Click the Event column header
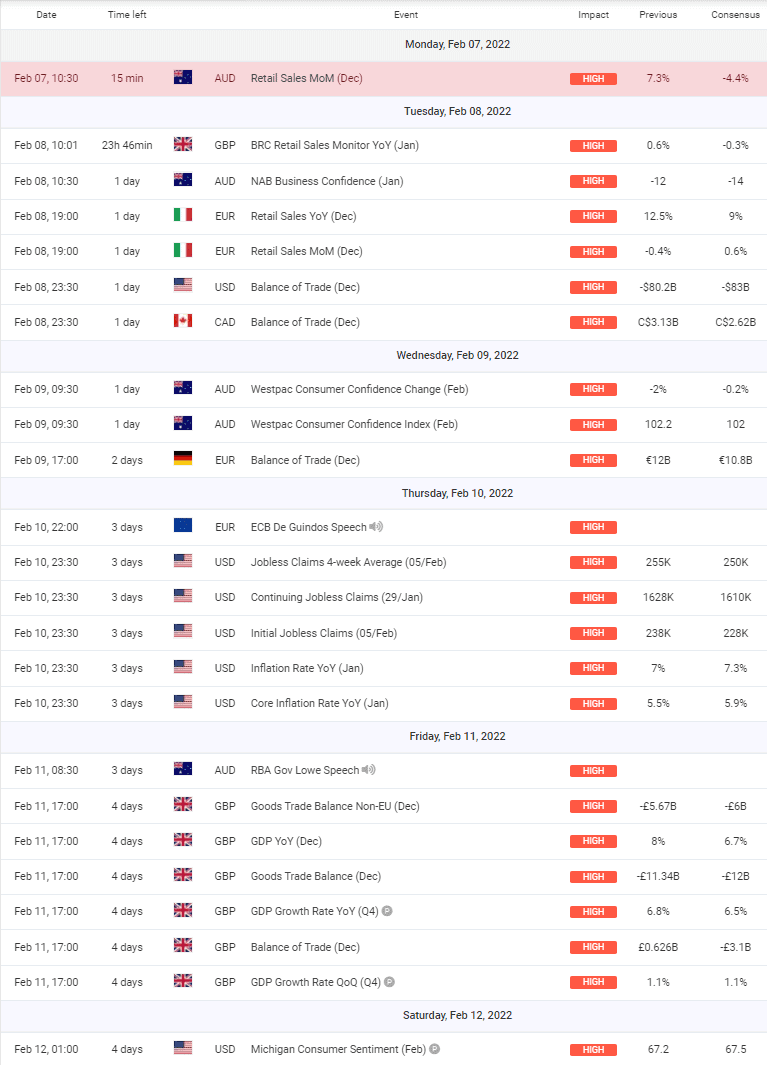 point(406,14)
